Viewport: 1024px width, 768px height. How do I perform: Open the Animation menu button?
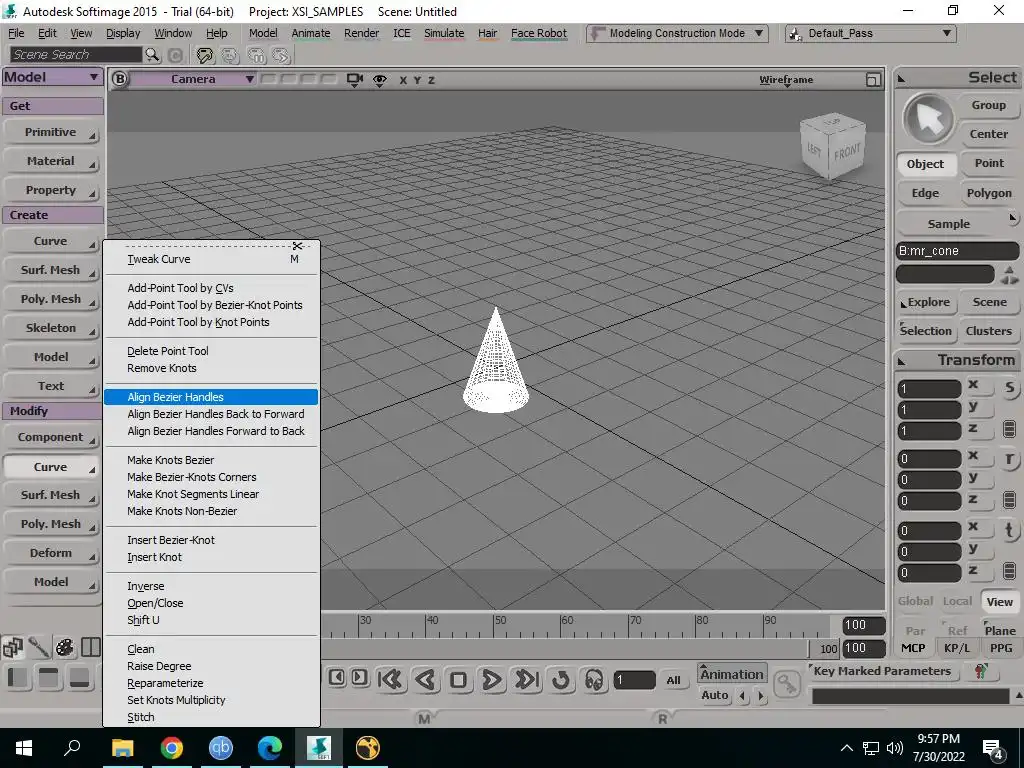pos(731,675)
